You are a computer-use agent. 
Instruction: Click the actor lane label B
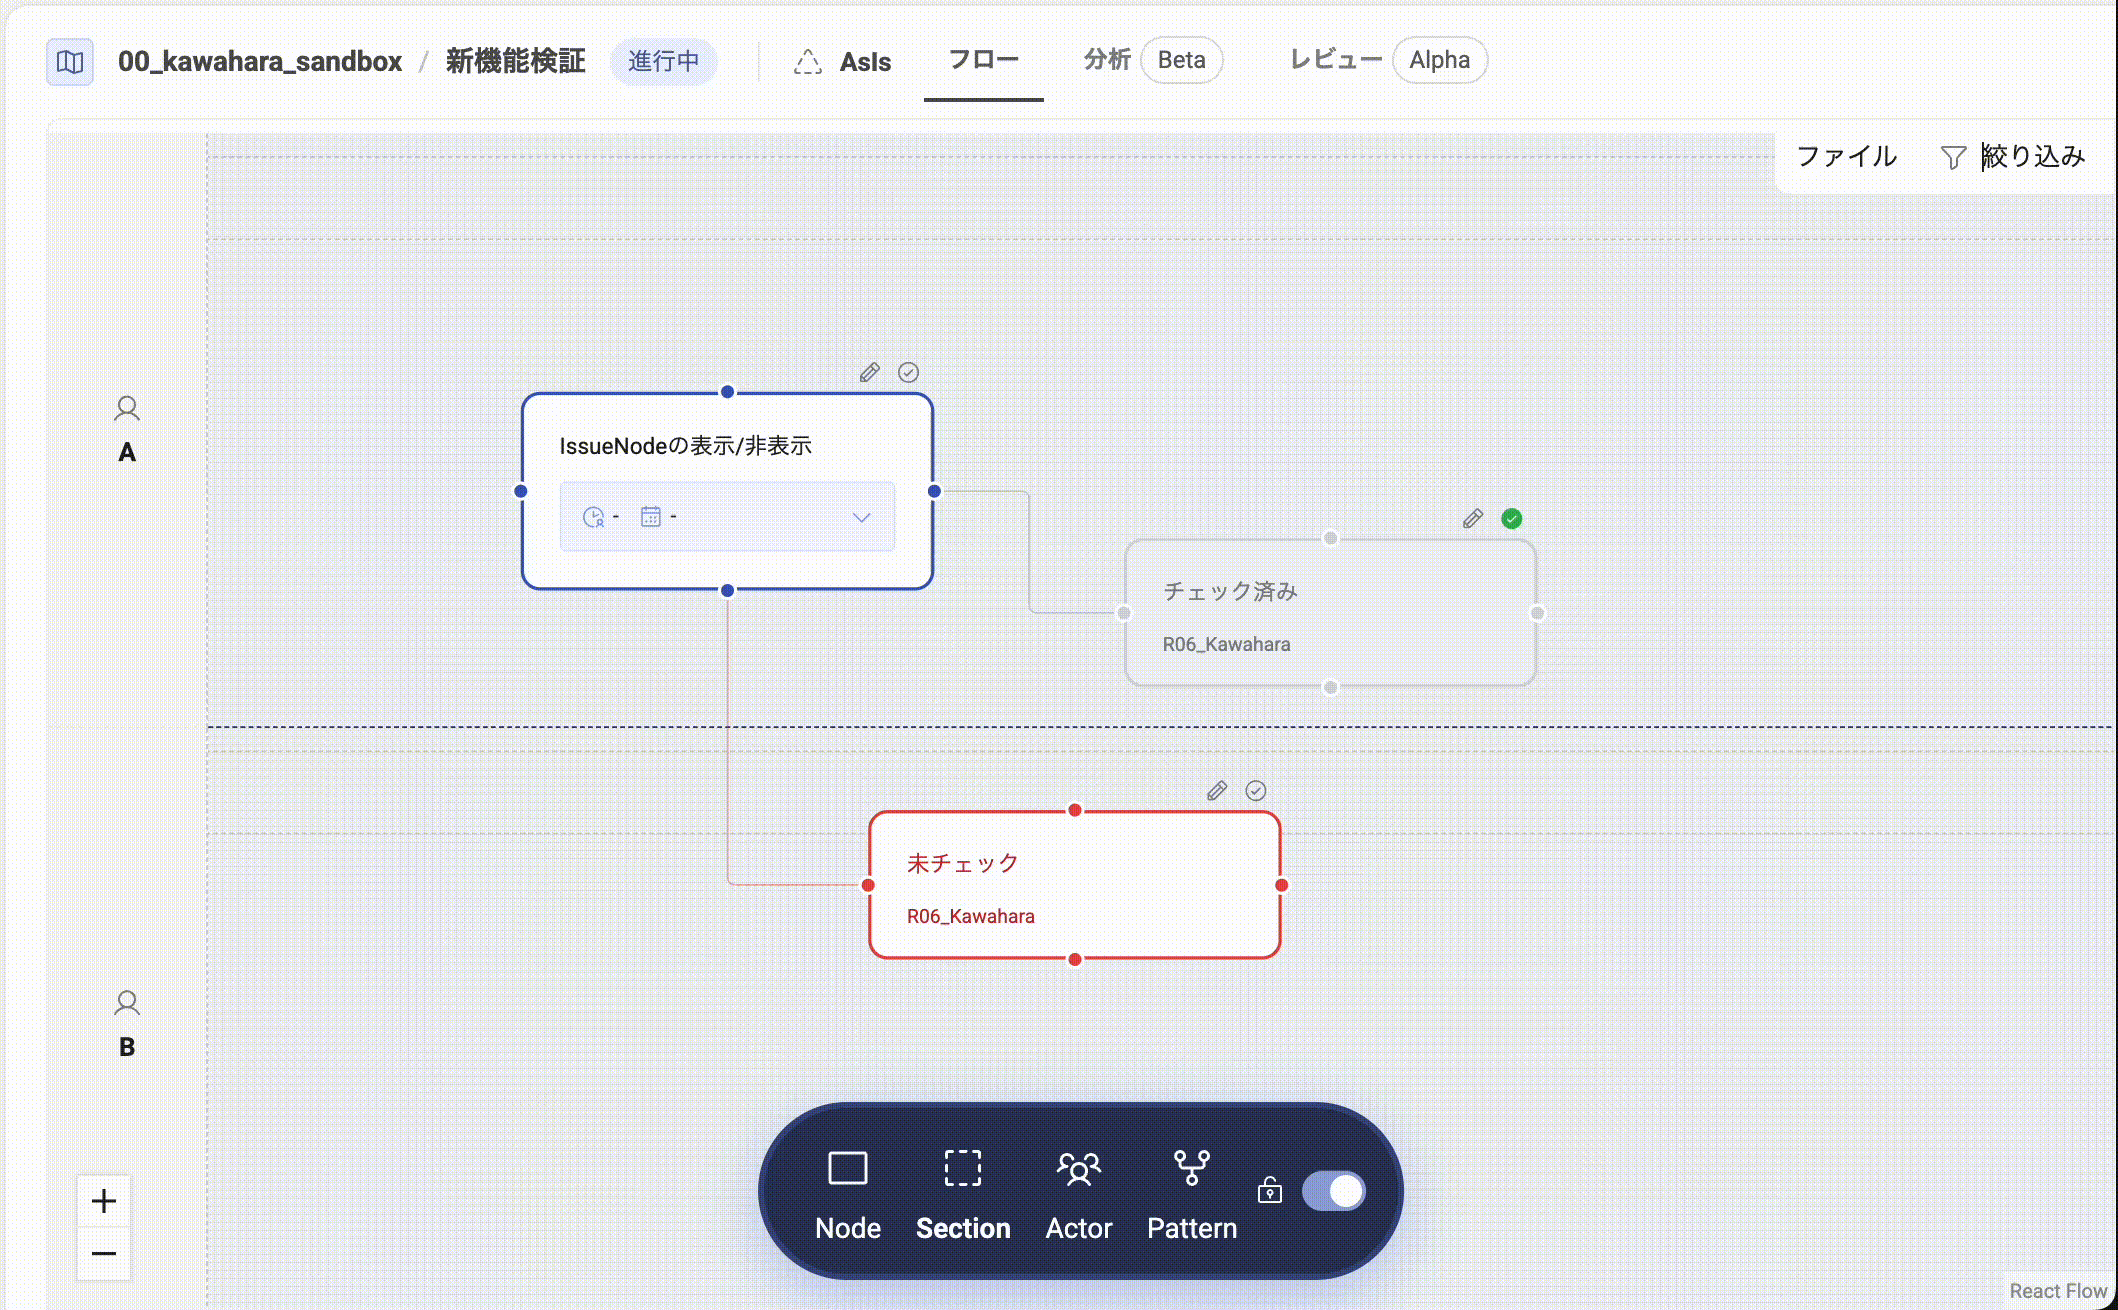(x=127, y=1047)
